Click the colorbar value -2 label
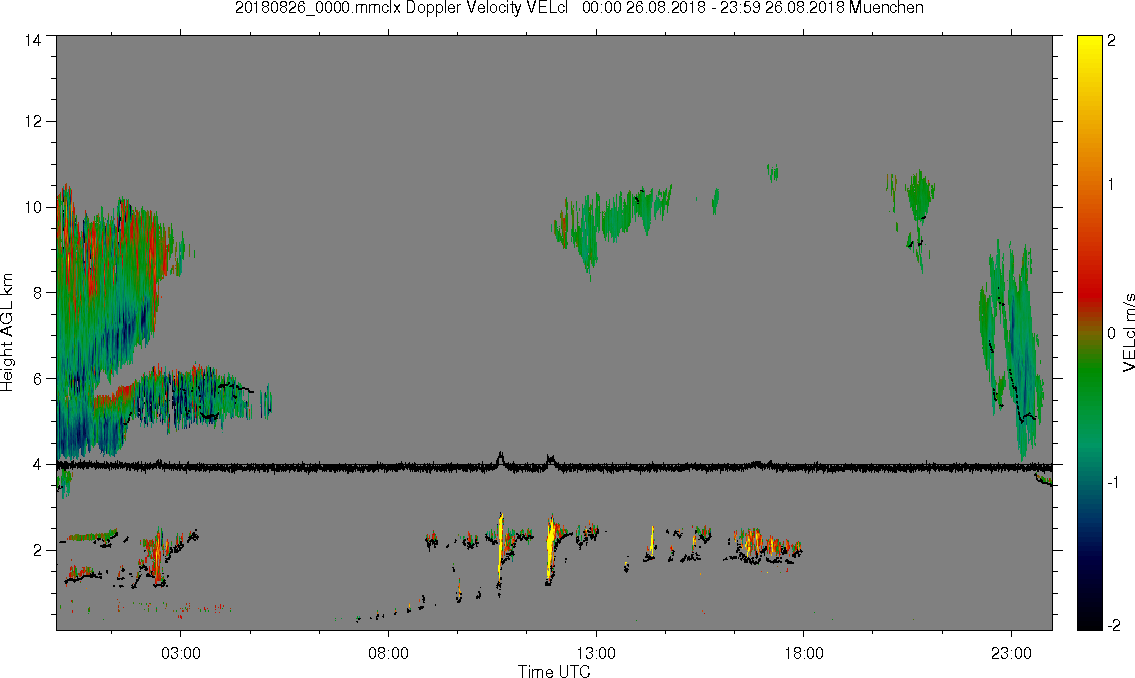 click(x=1113, y=625)
